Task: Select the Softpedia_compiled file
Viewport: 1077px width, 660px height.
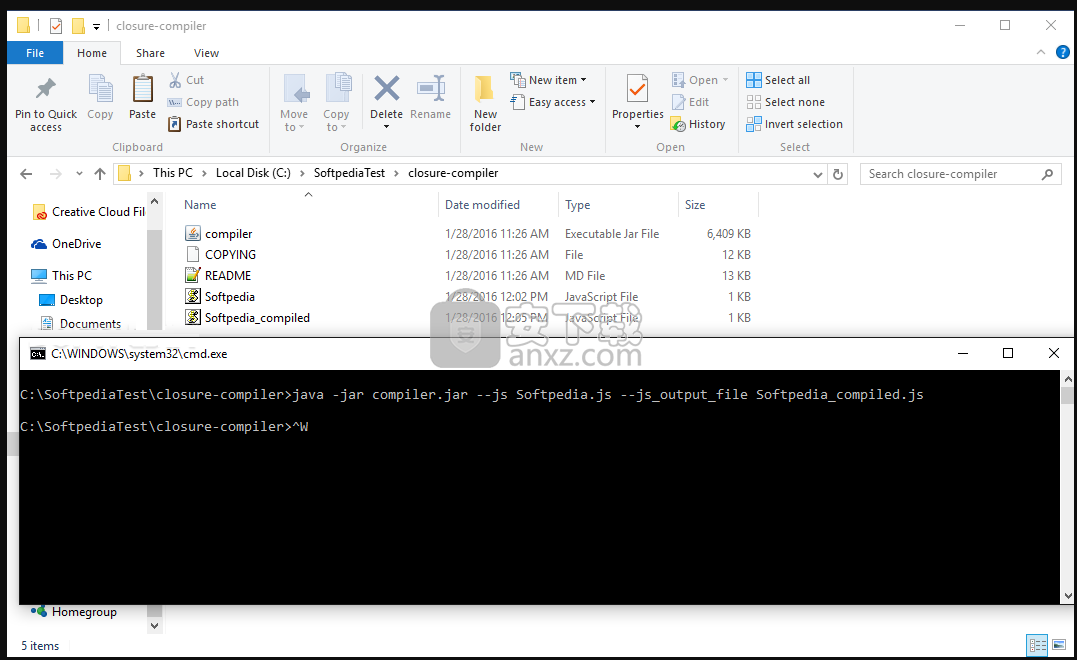Action: tap(257, 318)
